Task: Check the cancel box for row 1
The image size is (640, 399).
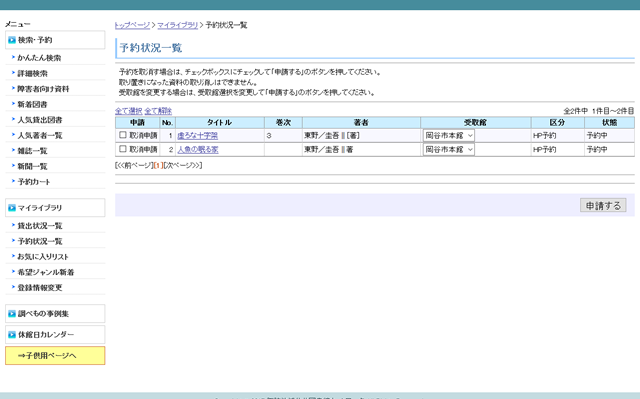Action: point(122,135)
